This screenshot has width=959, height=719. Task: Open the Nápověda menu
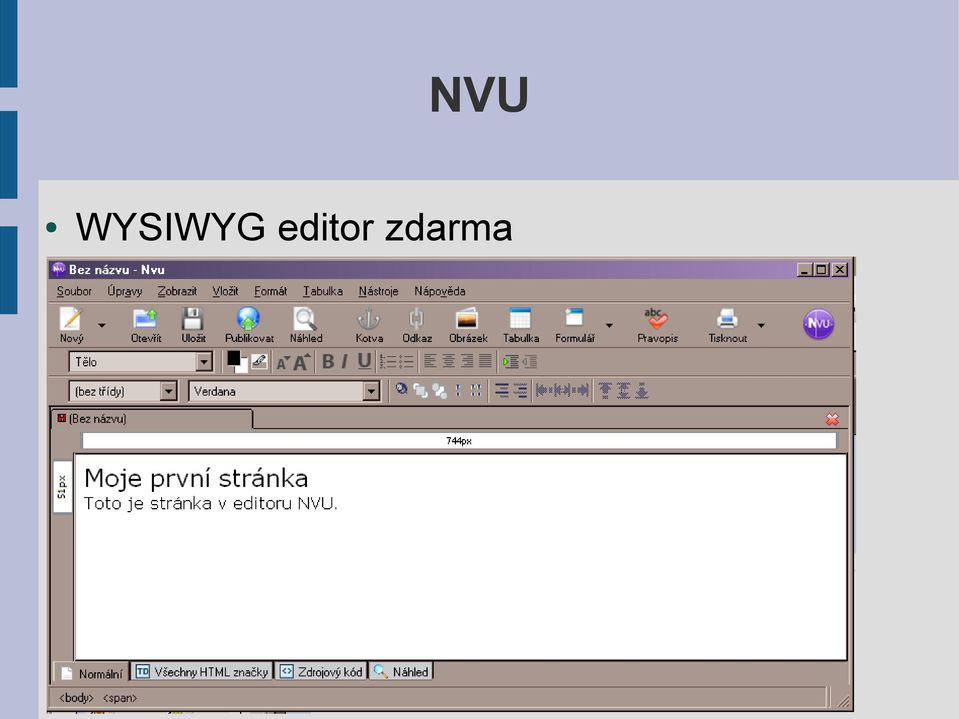(x=439, y=292)
